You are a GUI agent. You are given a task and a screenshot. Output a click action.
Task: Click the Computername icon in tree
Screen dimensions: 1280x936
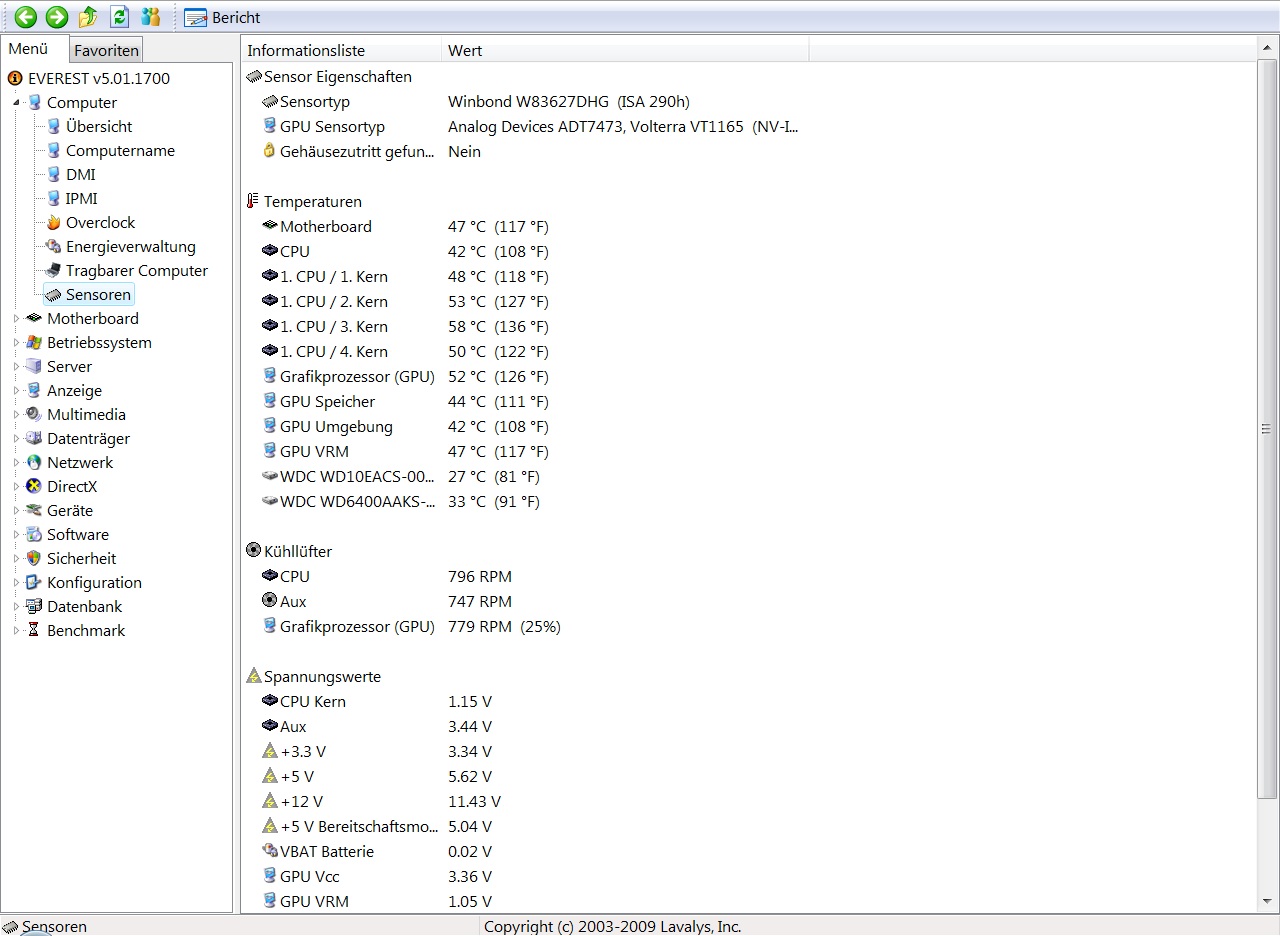coord(54,151)
